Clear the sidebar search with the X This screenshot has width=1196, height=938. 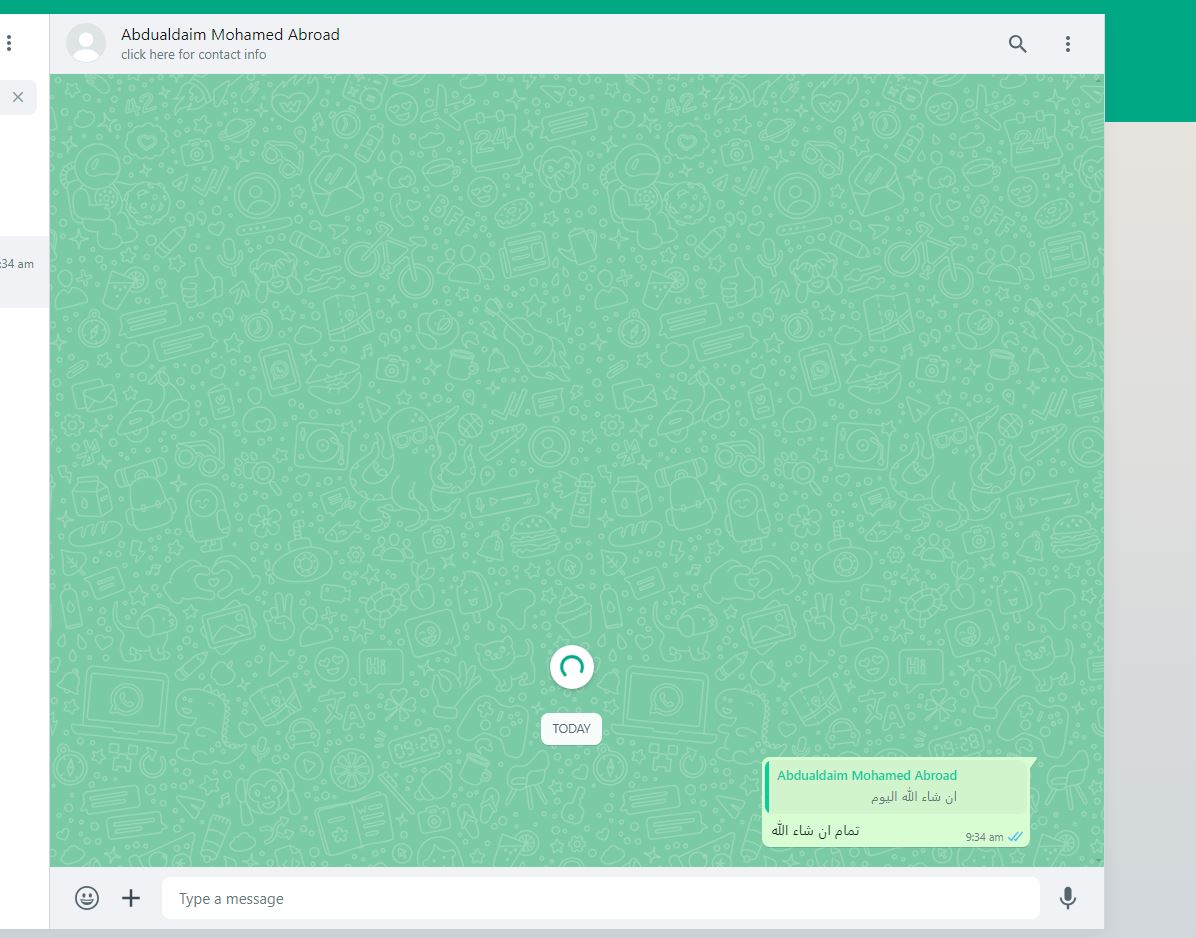pos(18,97)
